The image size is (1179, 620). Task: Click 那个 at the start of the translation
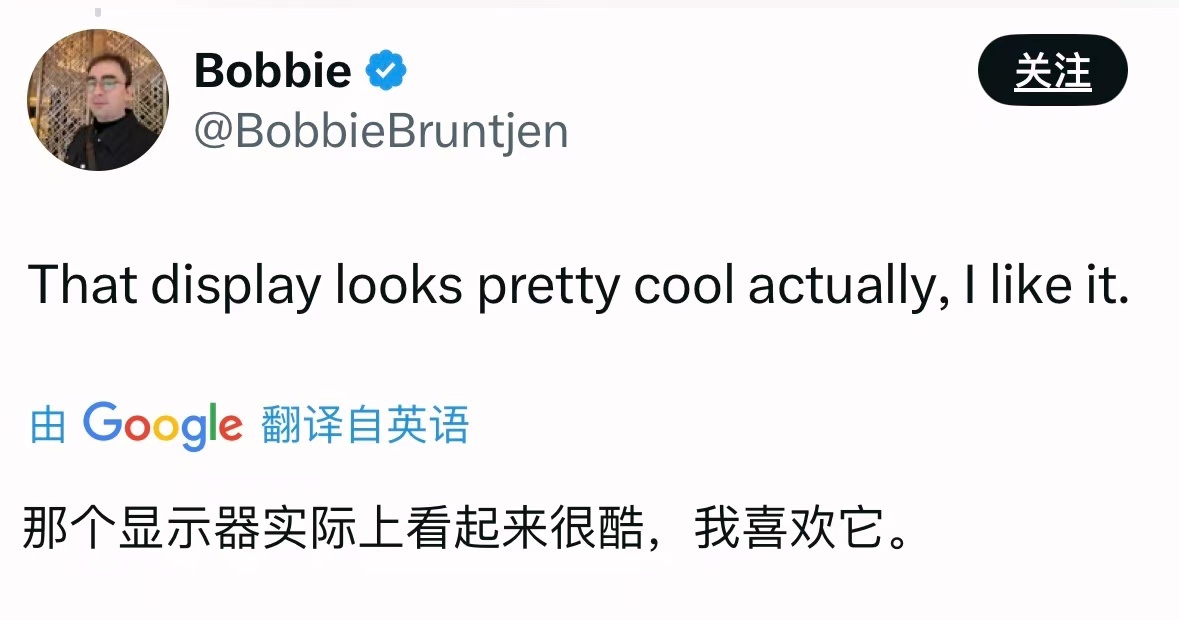[x=69, y=528]
